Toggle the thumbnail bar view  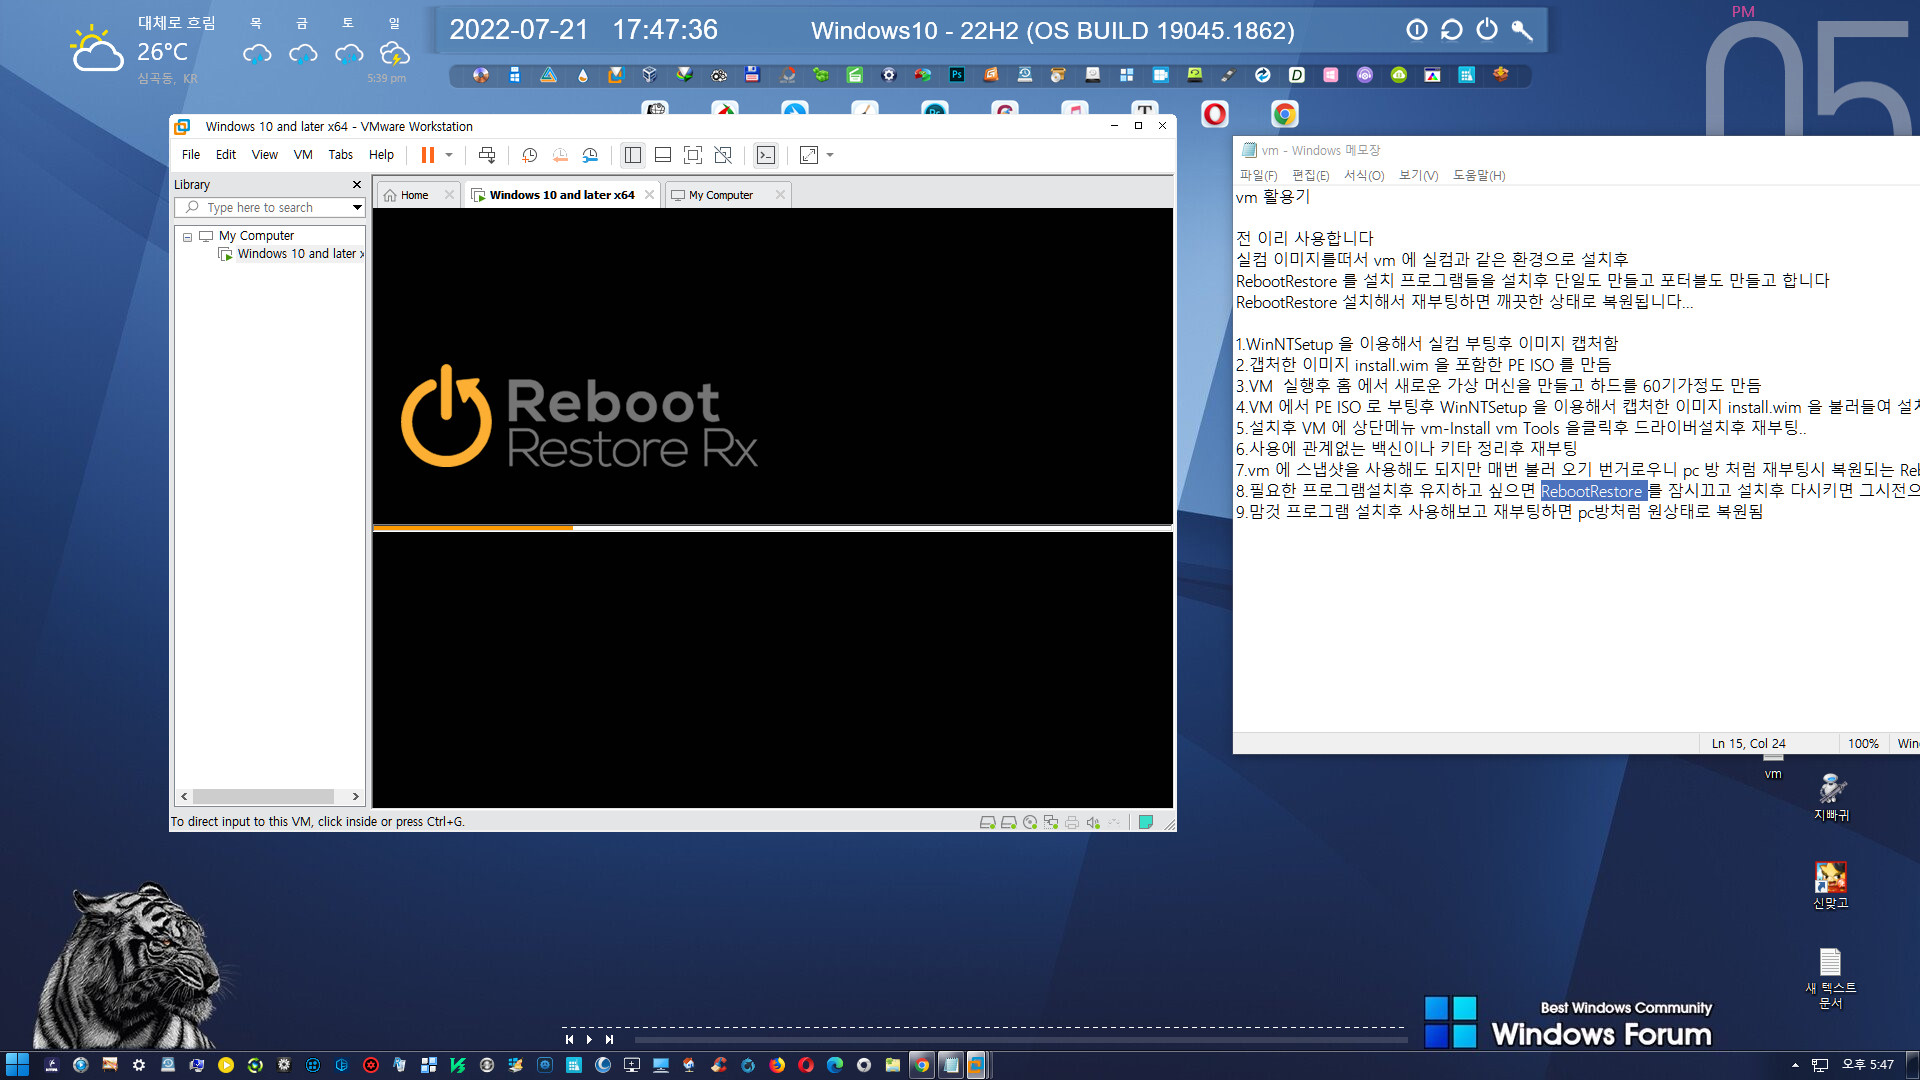tap(663, 155)
